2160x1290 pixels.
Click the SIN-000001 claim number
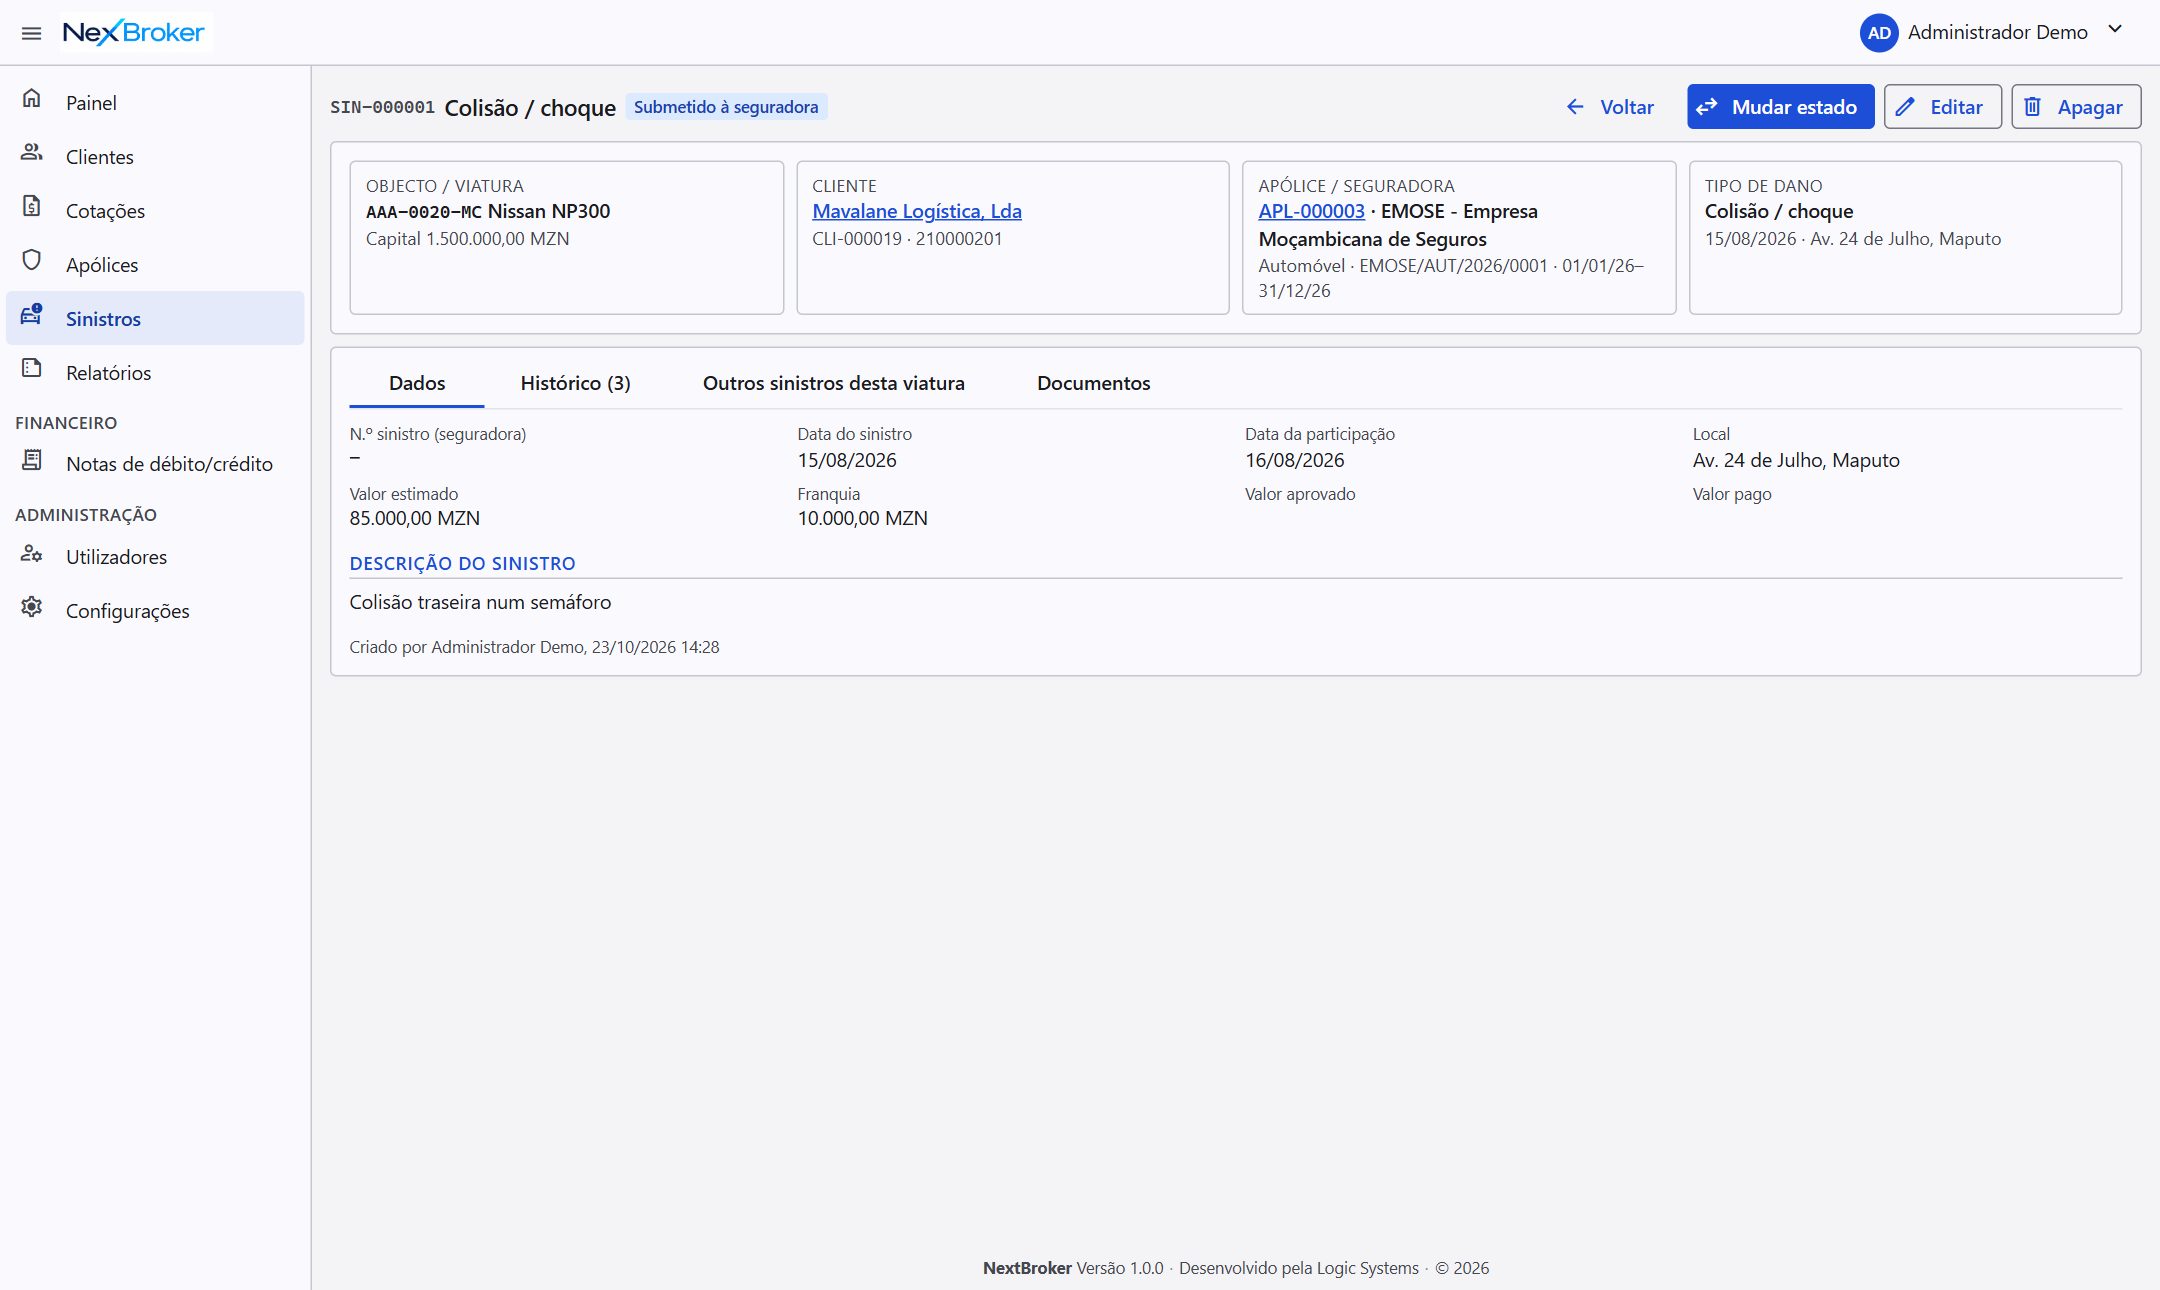[382, 107]
